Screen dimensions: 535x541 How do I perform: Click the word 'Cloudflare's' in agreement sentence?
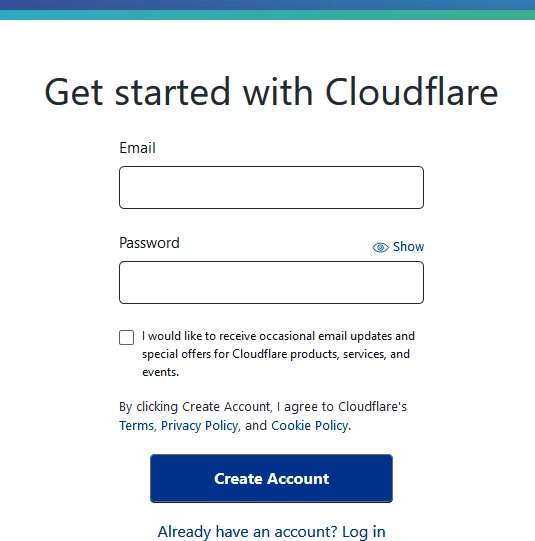pyautogui.click(x=373, y=406)
